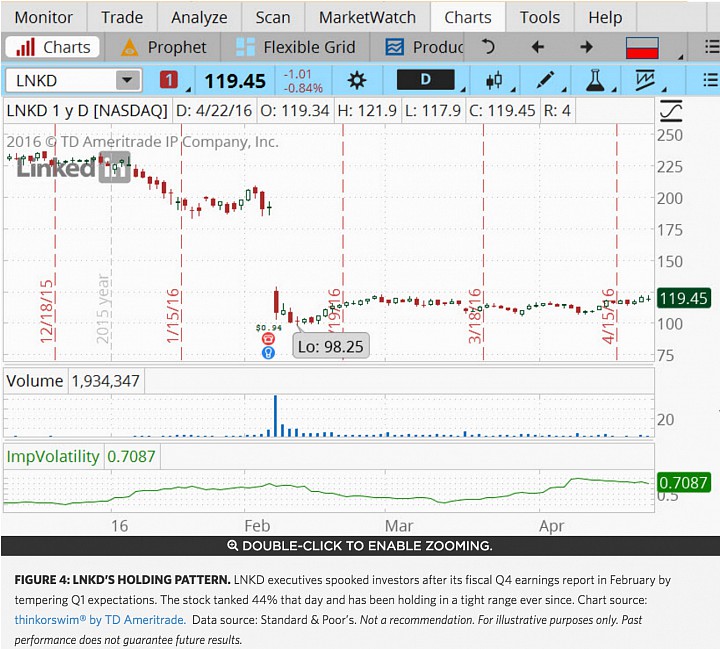Open the Prophet sub-tab
This screenshot has width=720, height=649.
[x=163, y=47]
